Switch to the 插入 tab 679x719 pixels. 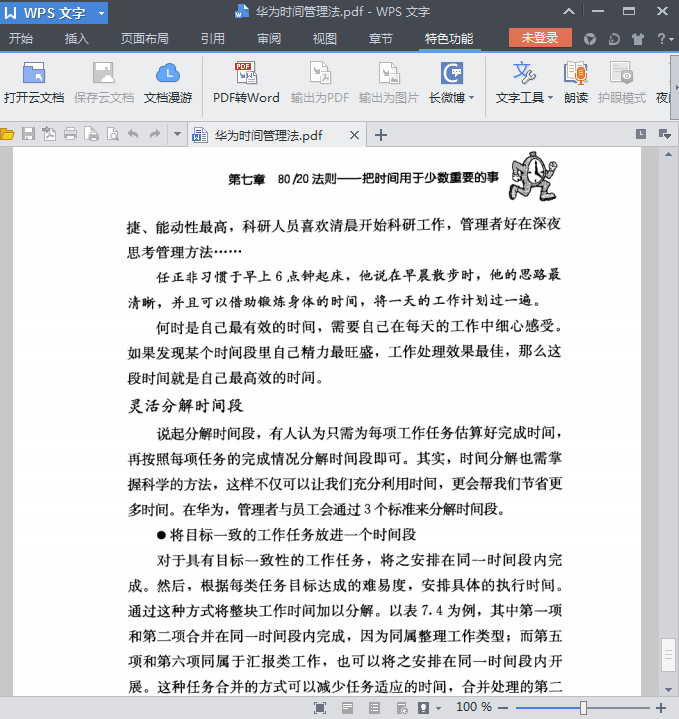[x=77, y=39]
